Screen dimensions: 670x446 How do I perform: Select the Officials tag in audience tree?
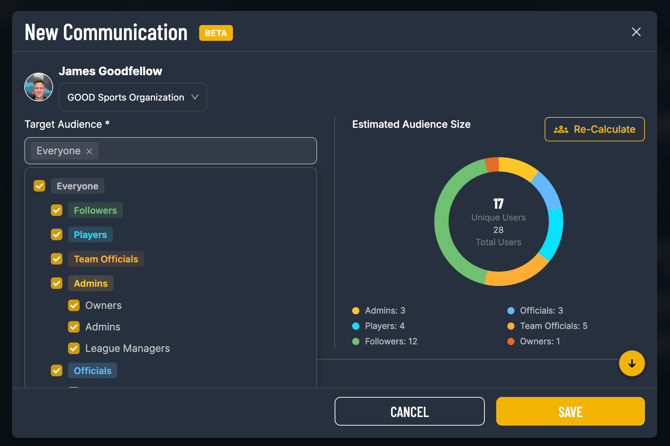tap(92, 371)
